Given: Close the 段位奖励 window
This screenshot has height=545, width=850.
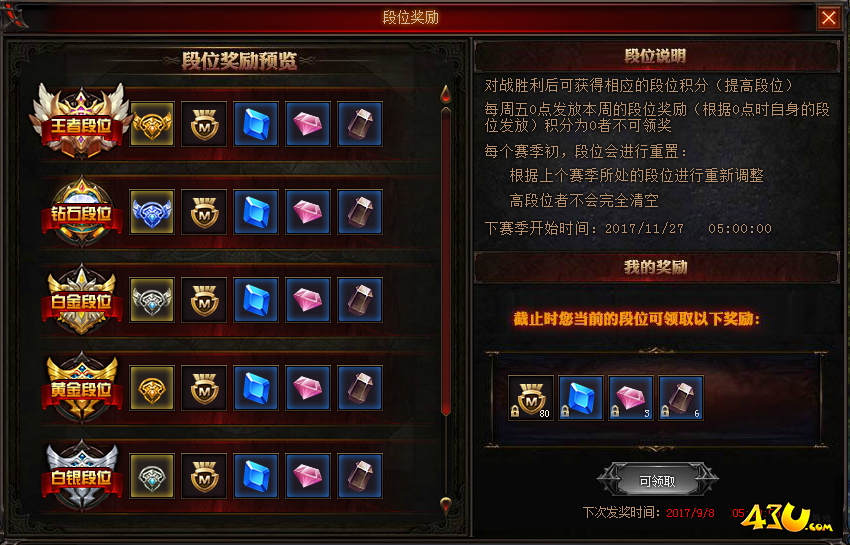Looking at the screenshot, I should (x=828, y=18).
